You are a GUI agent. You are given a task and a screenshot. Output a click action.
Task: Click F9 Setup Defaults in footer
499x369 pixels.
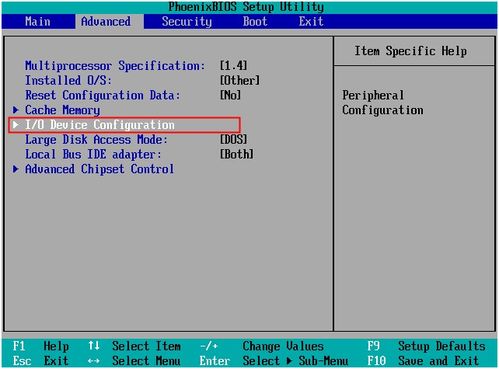click(426, 346)
